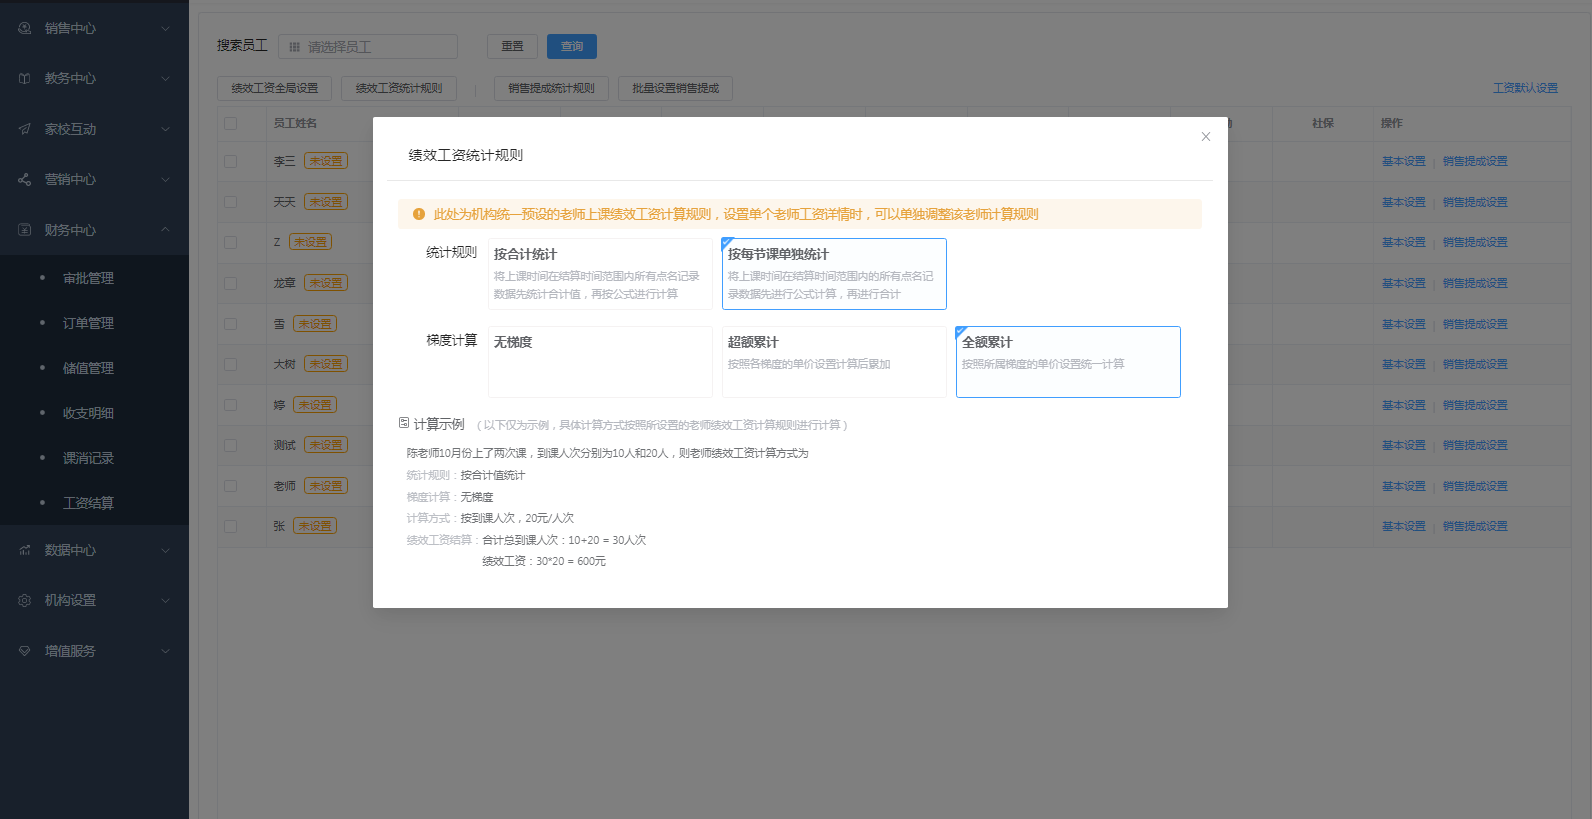Check the row checkbox for 测试
Screen dimensions: 1592x819
[231, 445]
